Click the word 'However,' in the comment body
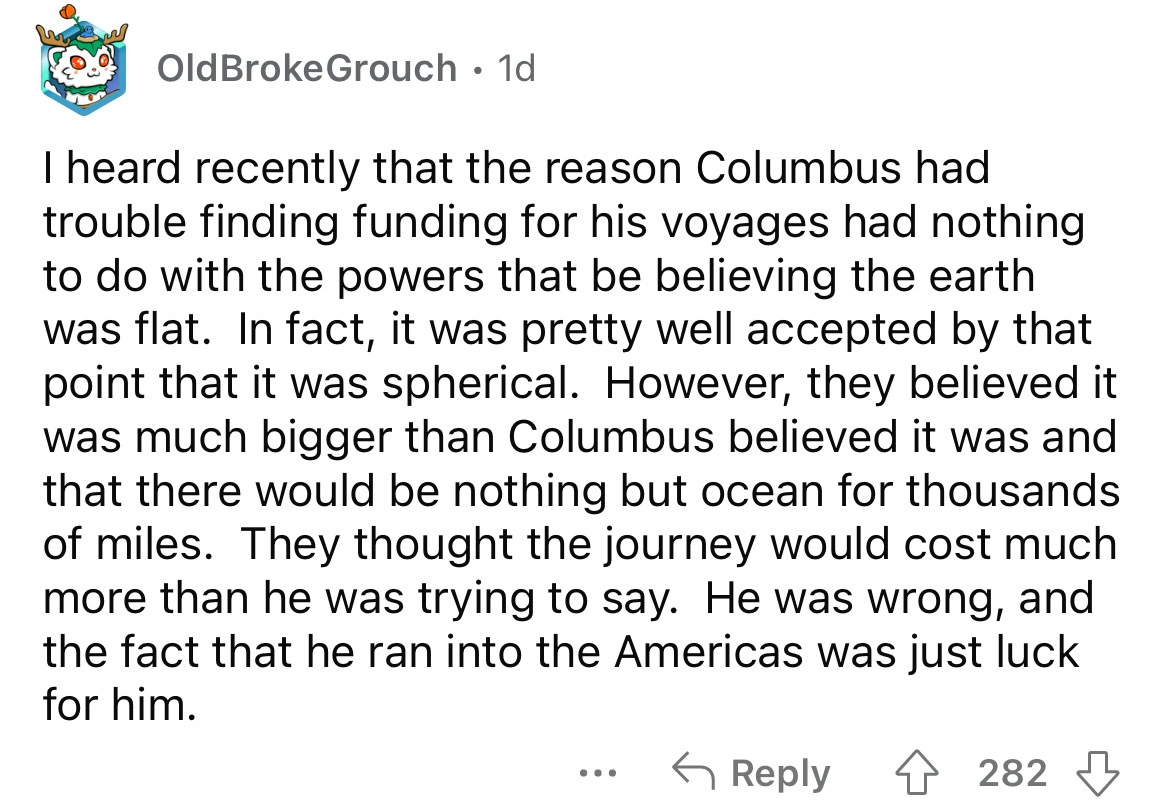 tap(698, 384)
